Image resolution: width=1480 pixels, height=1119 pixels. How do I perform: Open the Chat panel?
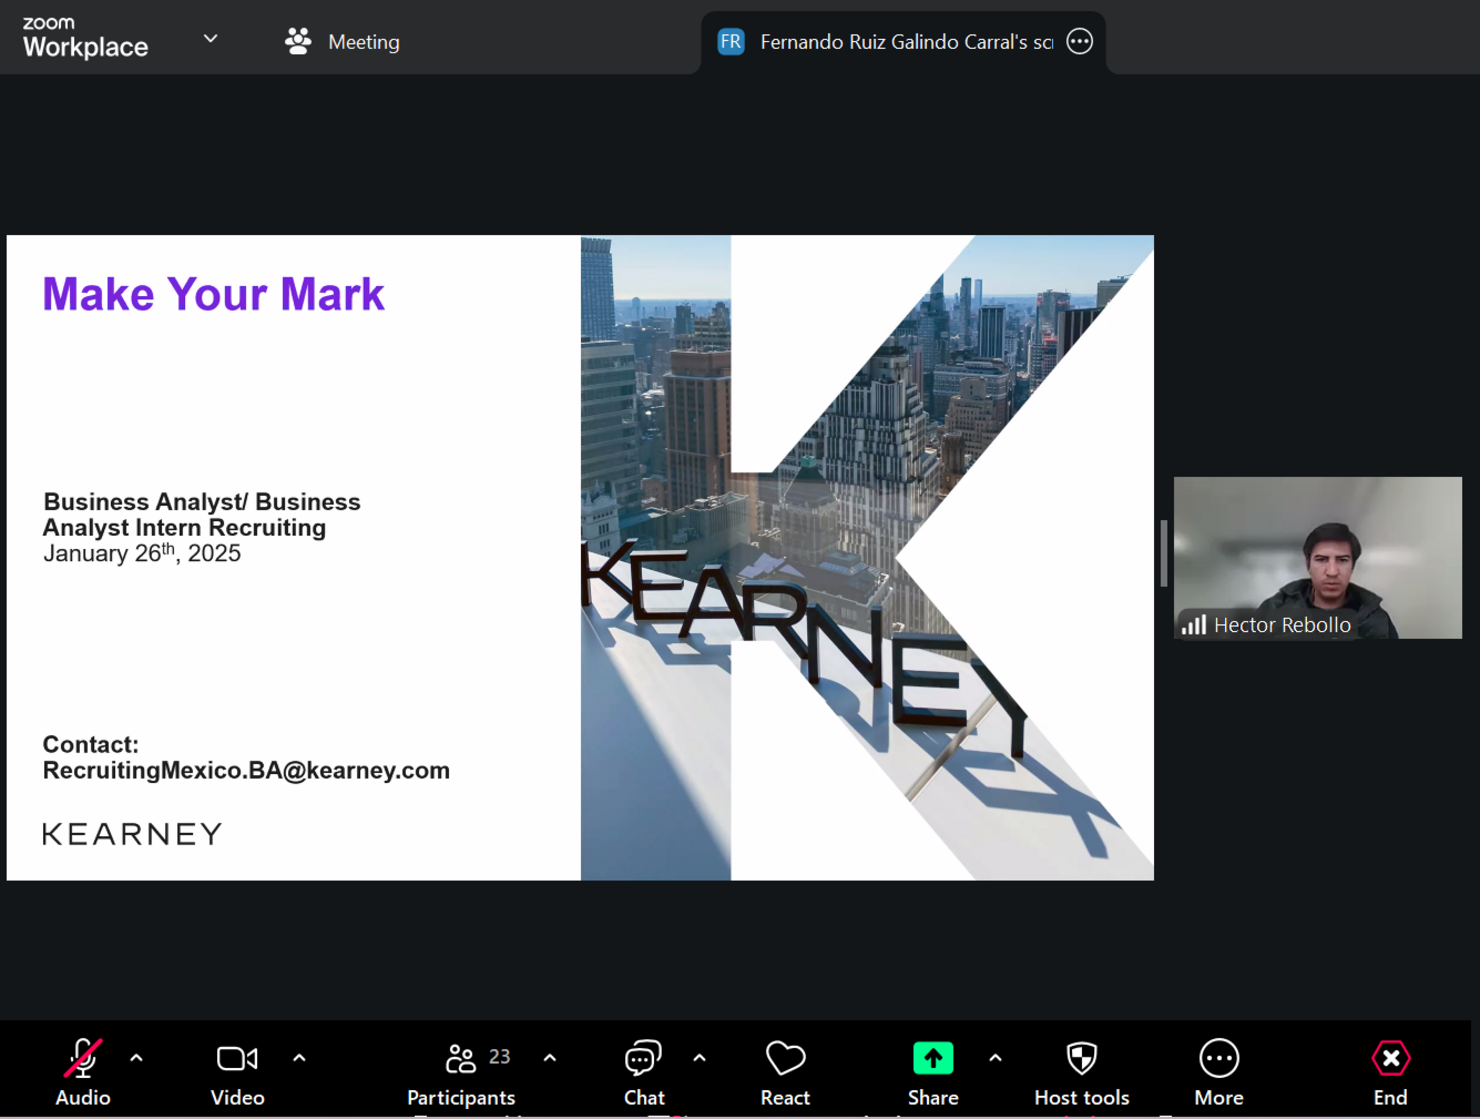pyautogui.click(x=643, y=1058)
